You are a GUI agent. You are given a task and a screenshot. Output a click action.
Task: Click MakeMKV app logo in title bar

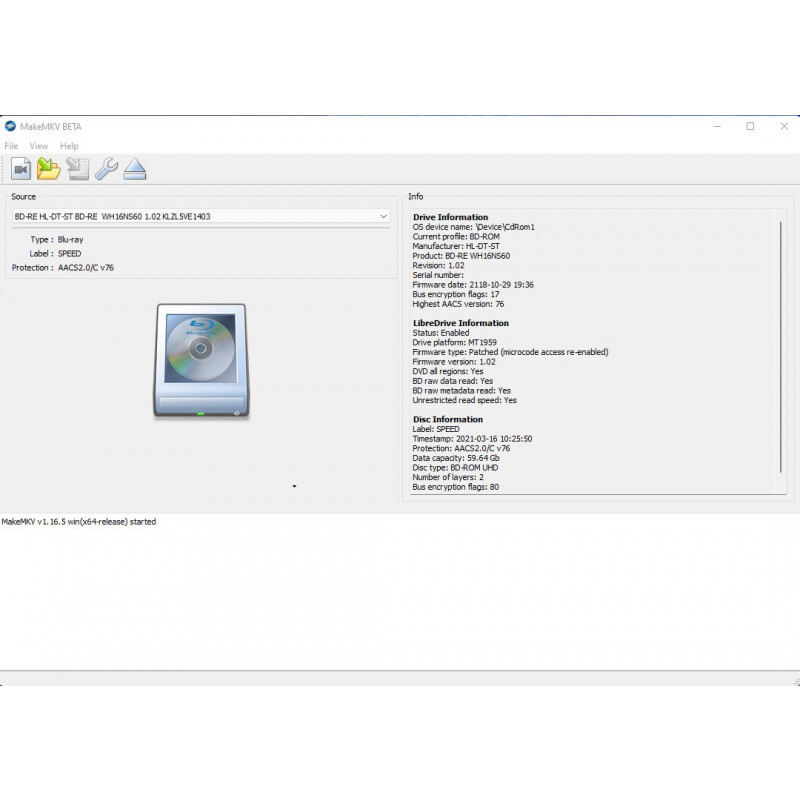(10, 126)
